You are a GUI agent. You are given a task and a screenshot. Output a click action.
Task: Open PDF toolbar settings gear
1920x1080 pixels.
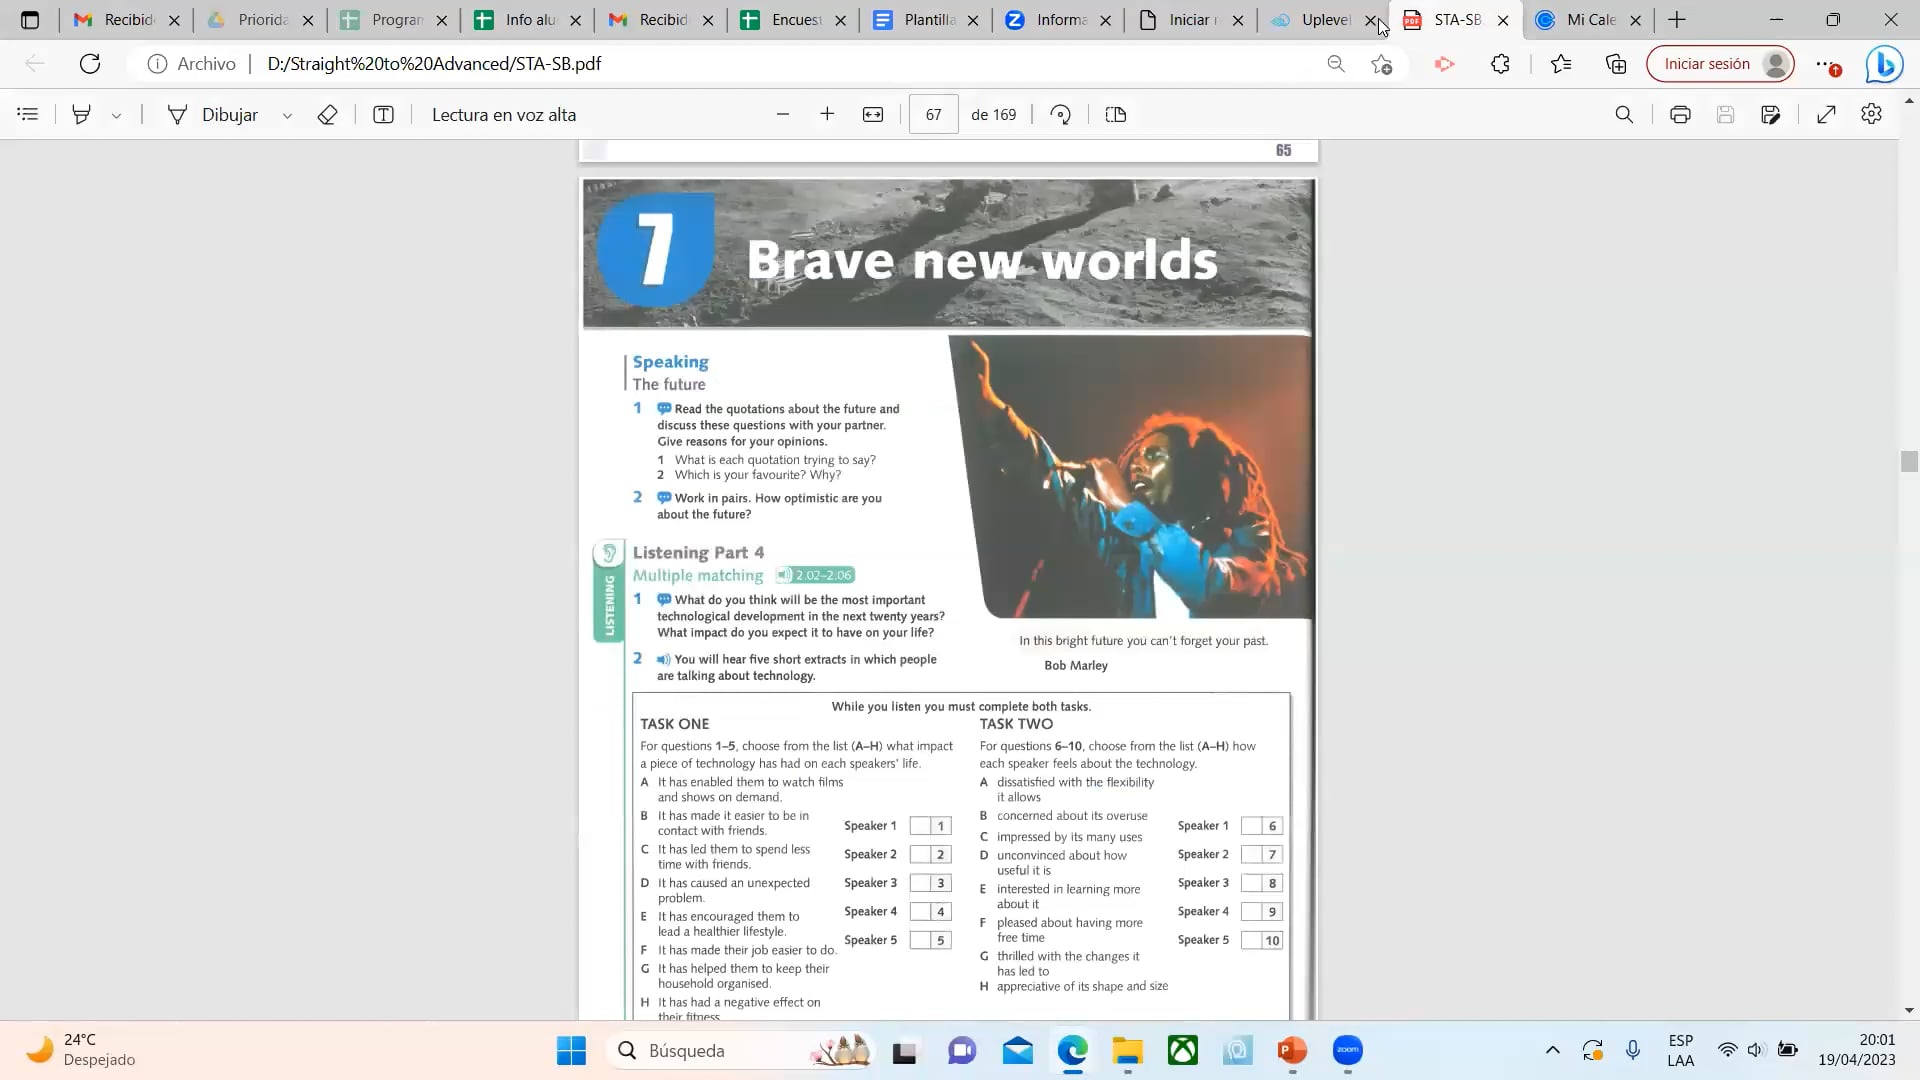[x=1872, y=114]
